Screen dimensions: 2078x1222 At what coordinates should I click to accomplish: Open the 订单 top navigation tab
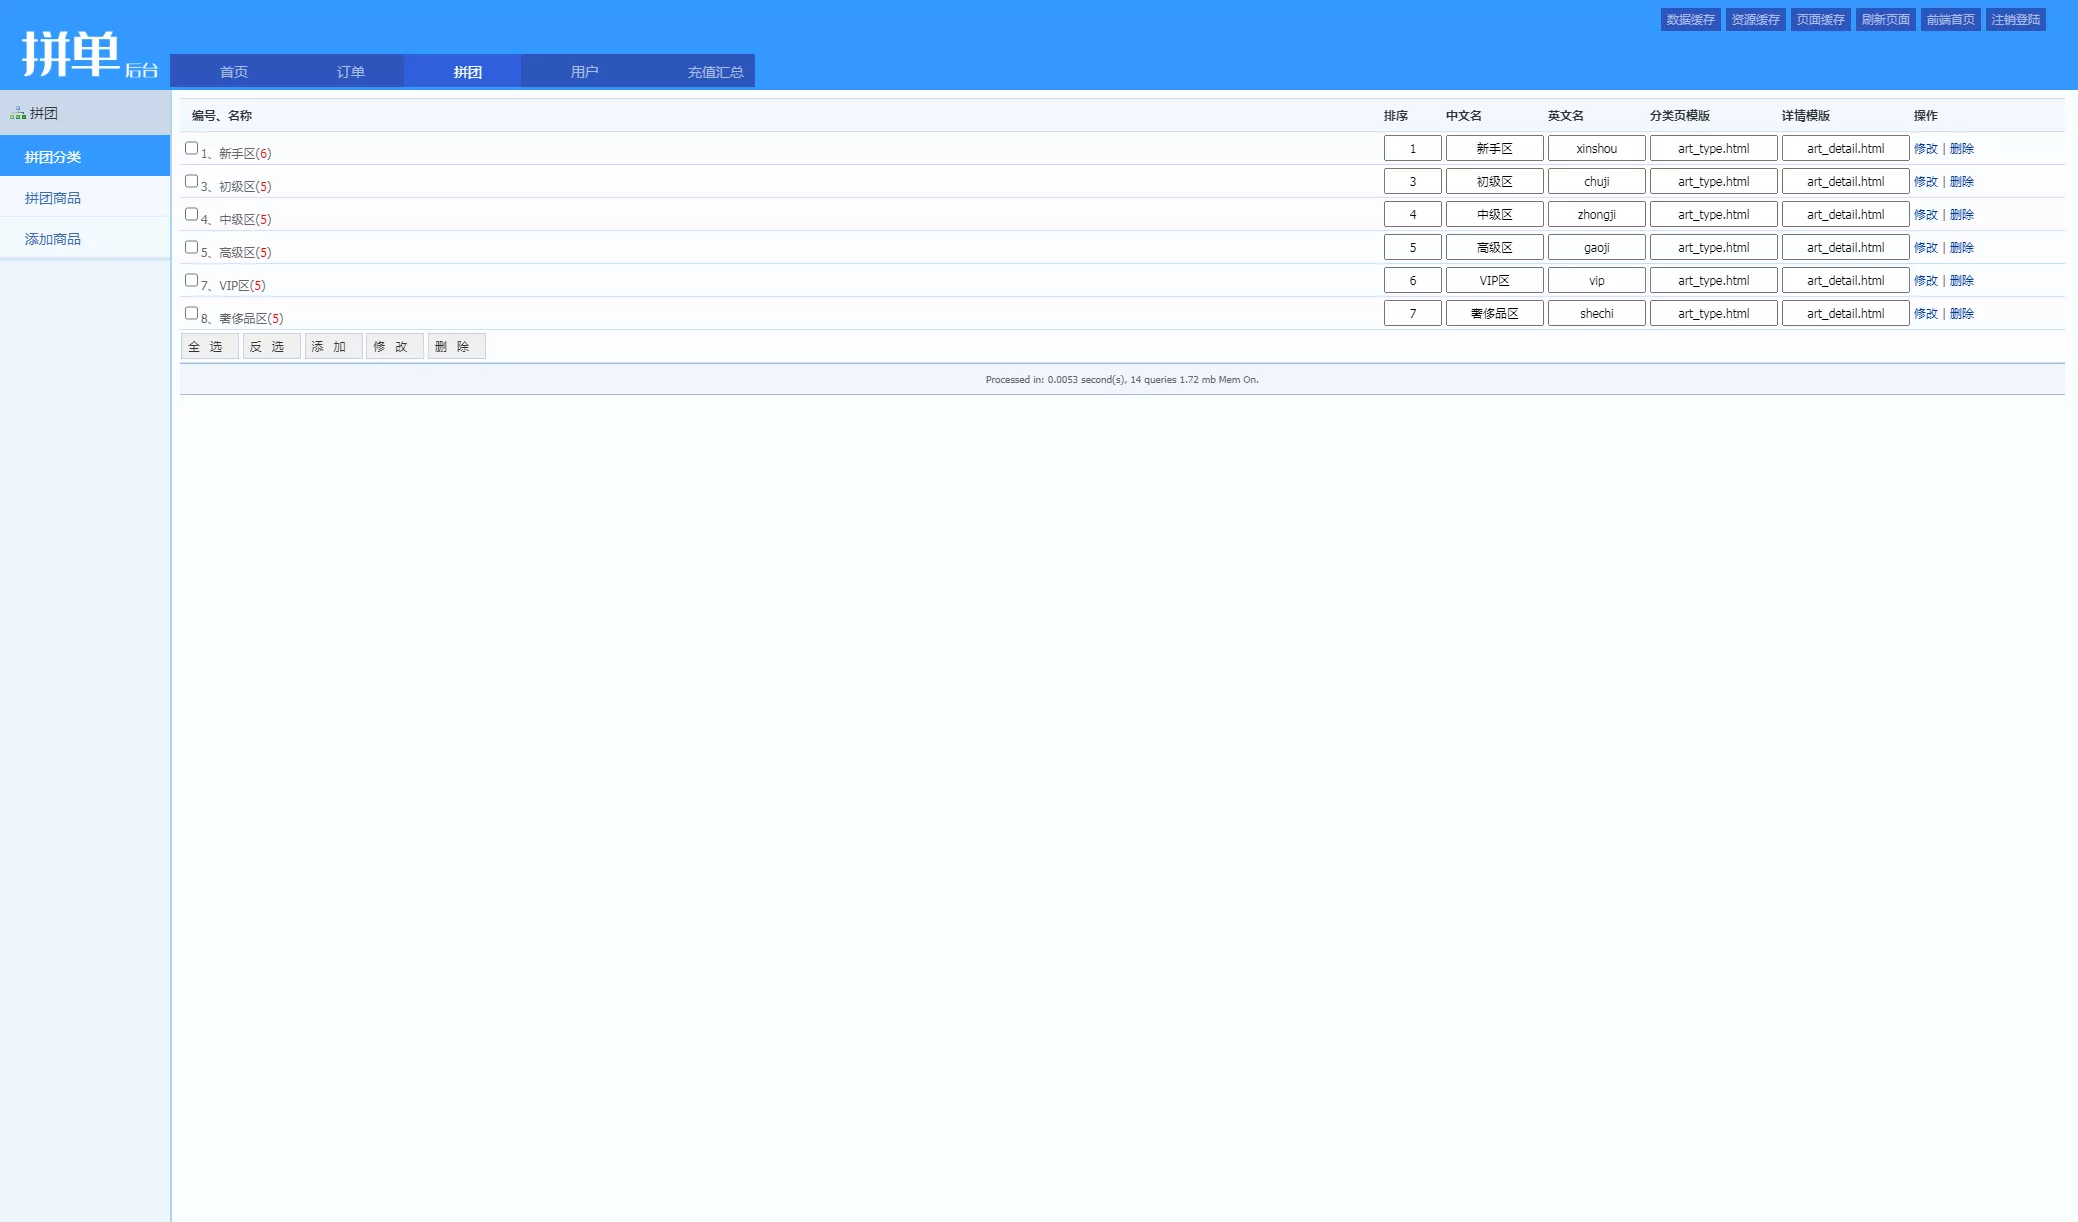[x=350, y=72]
